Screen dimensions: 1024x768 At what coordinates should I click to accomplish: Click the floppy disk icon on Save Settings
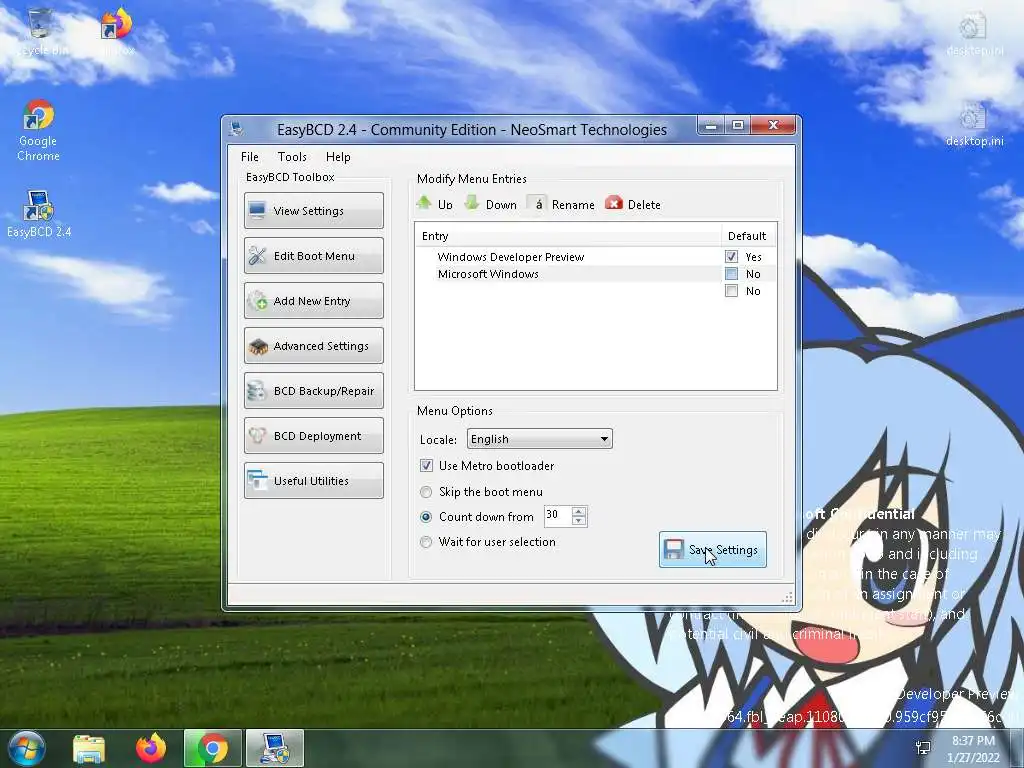click(x=673, y=549)
